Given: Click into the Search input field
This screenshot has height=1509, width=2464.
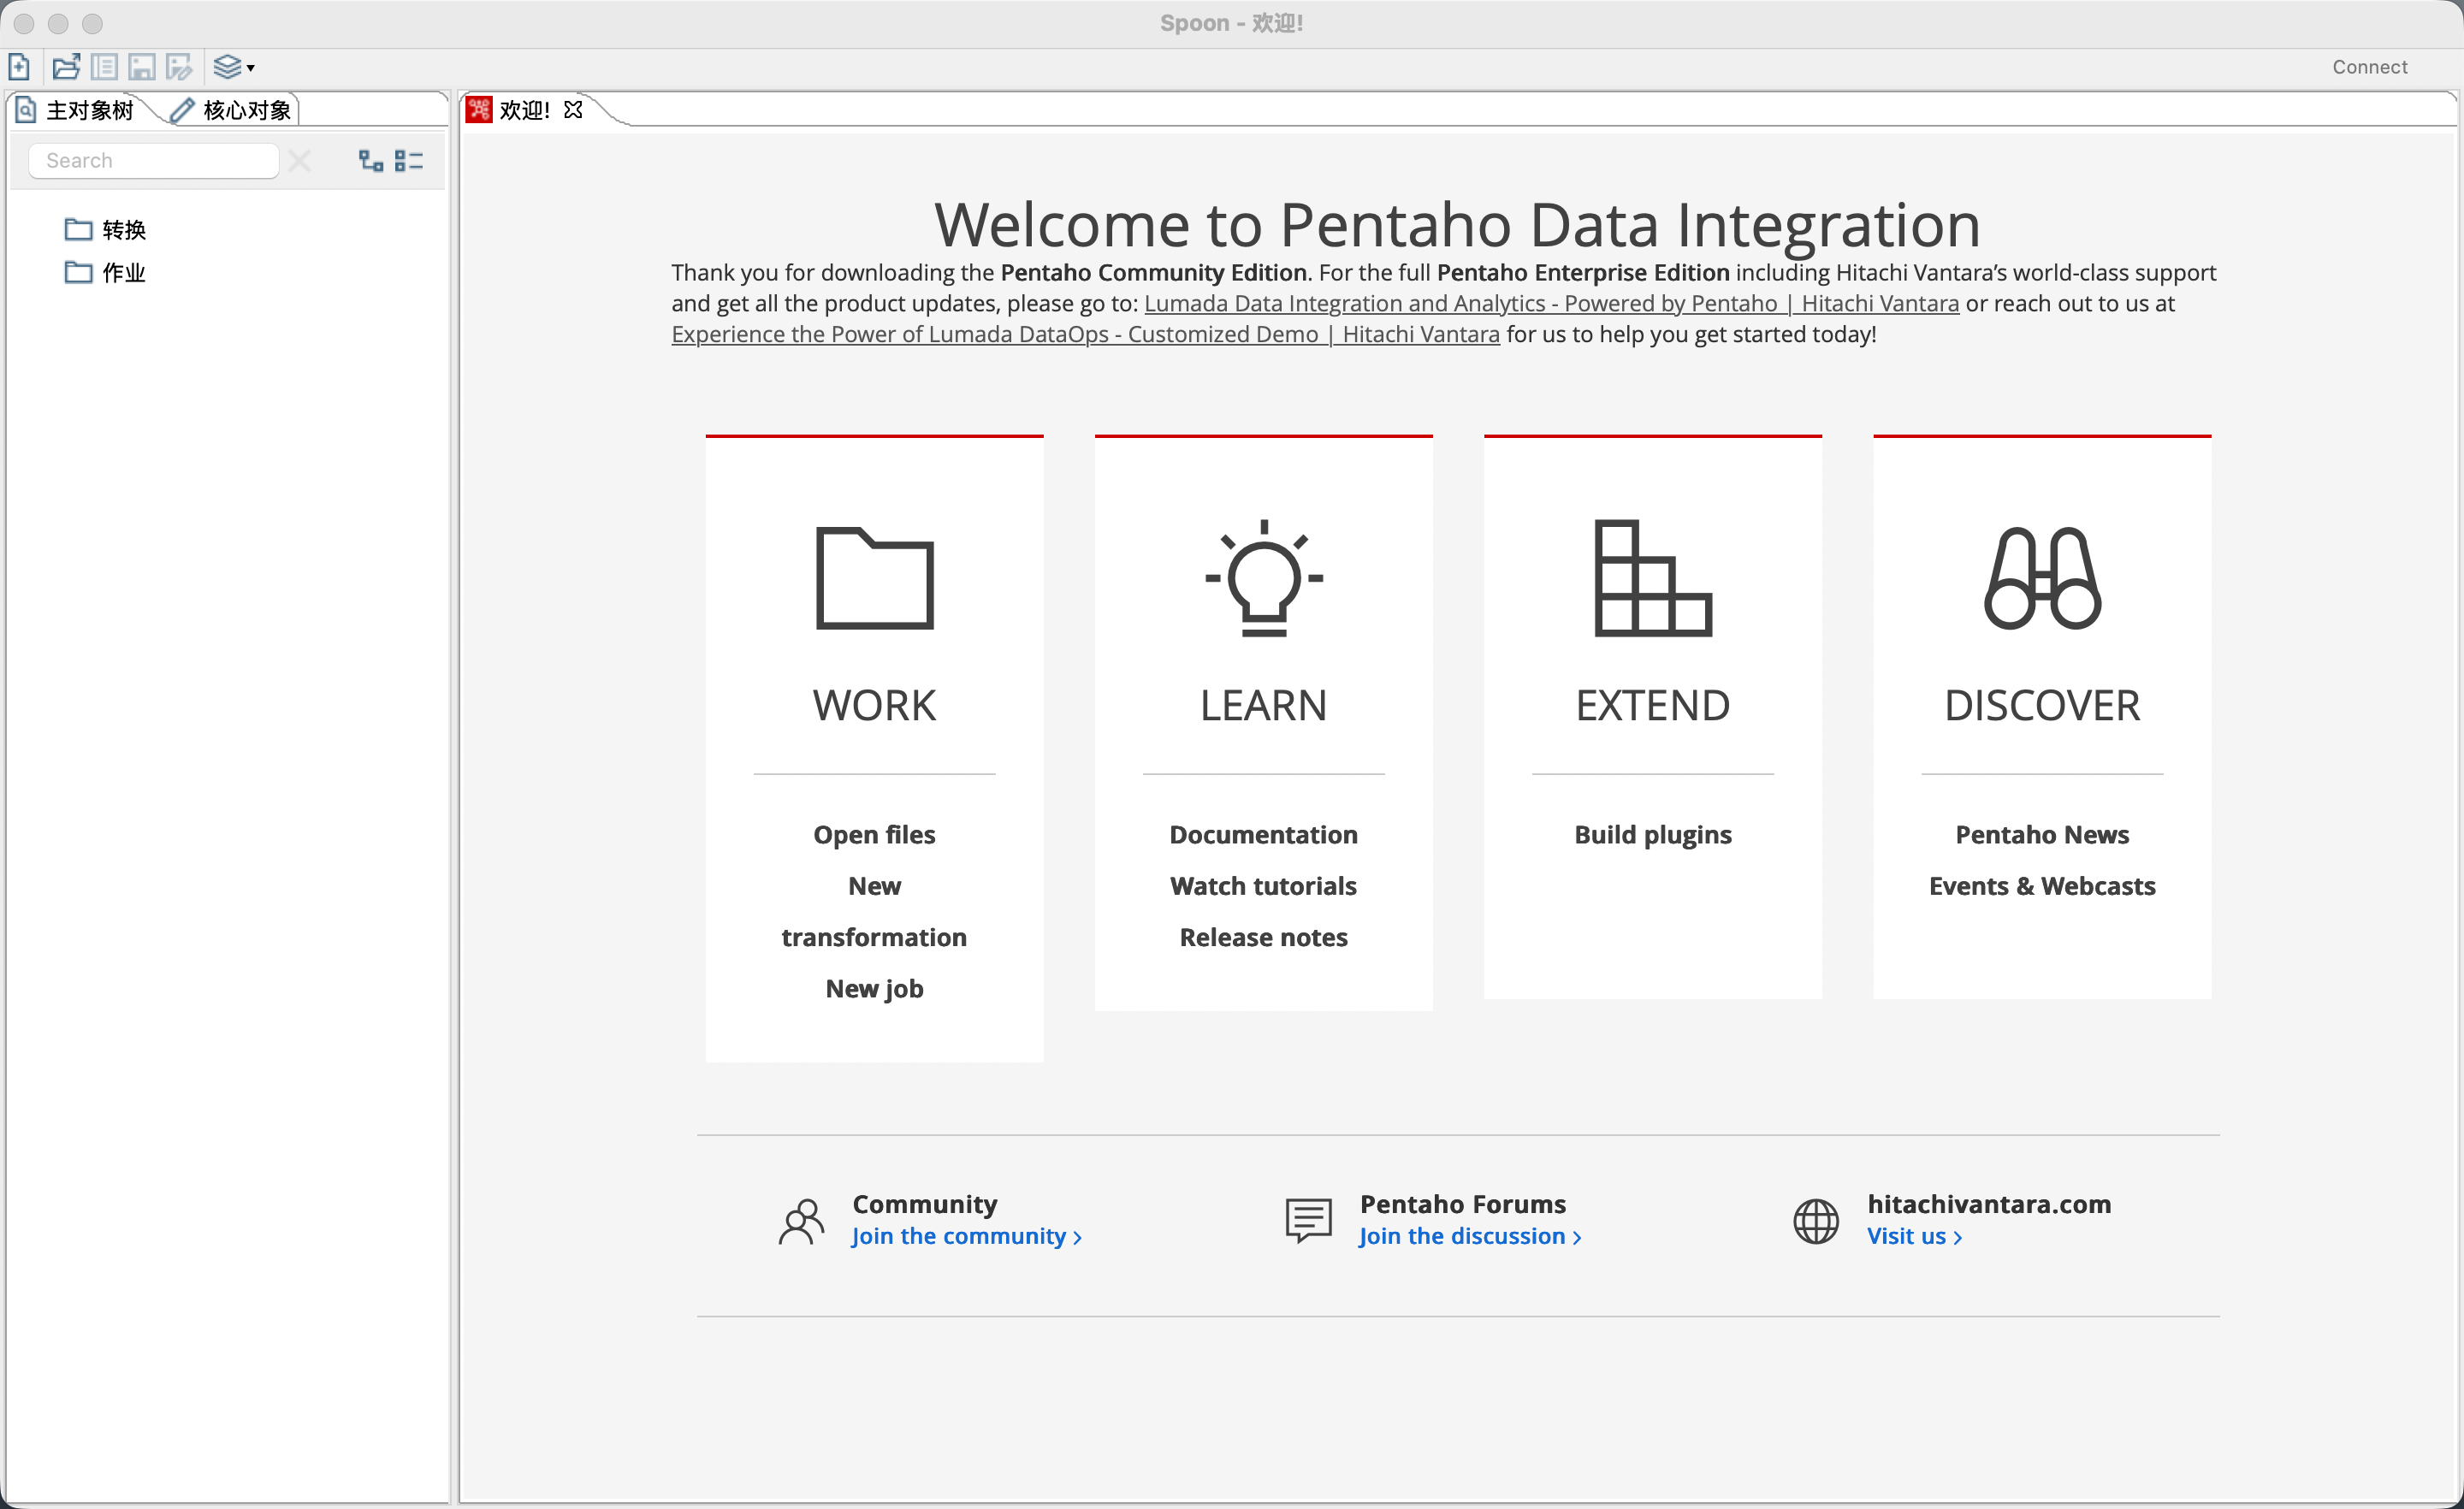Looking at the screenshot, I should (153, 160).
